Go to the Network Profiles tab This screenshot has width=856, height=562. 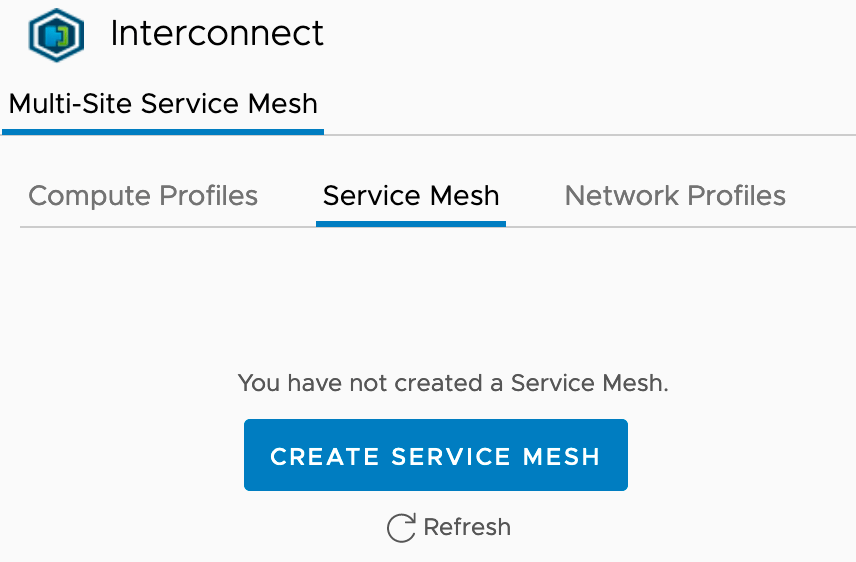pyautogui.click(x=675, y=196)
